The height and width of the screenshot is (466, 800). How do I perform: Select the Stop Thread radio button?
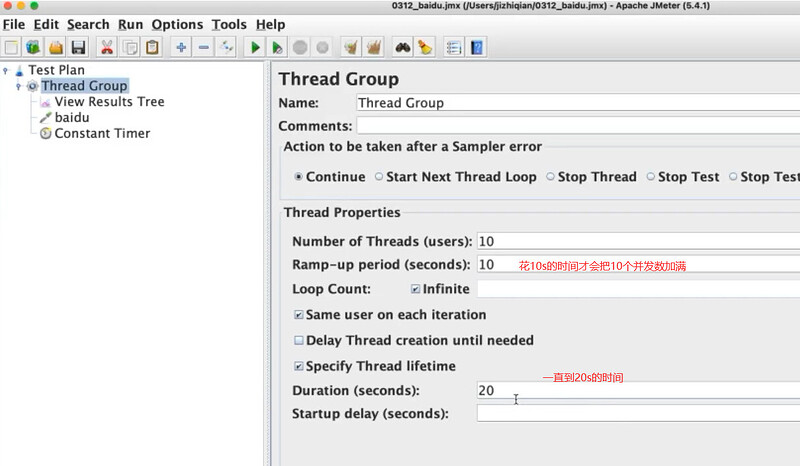550,177
